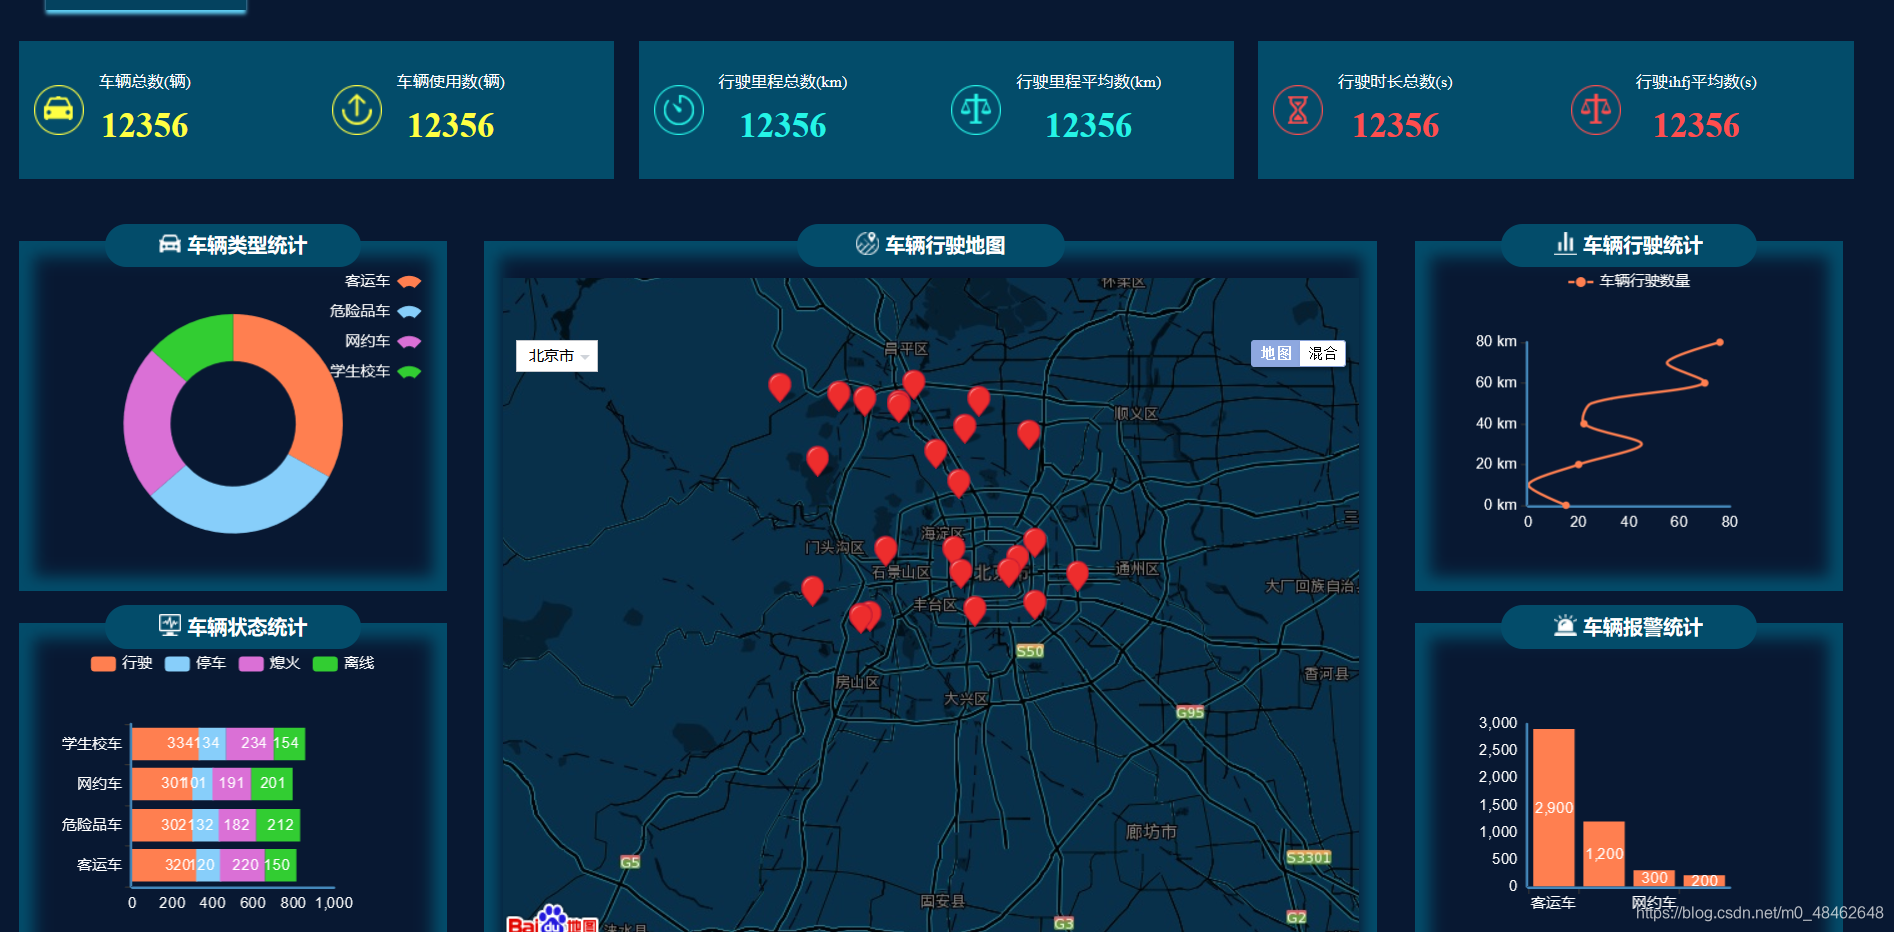The image size is (1894, 932).
Task: Click the 车辆类型统计 panel title
Action: 247,245
